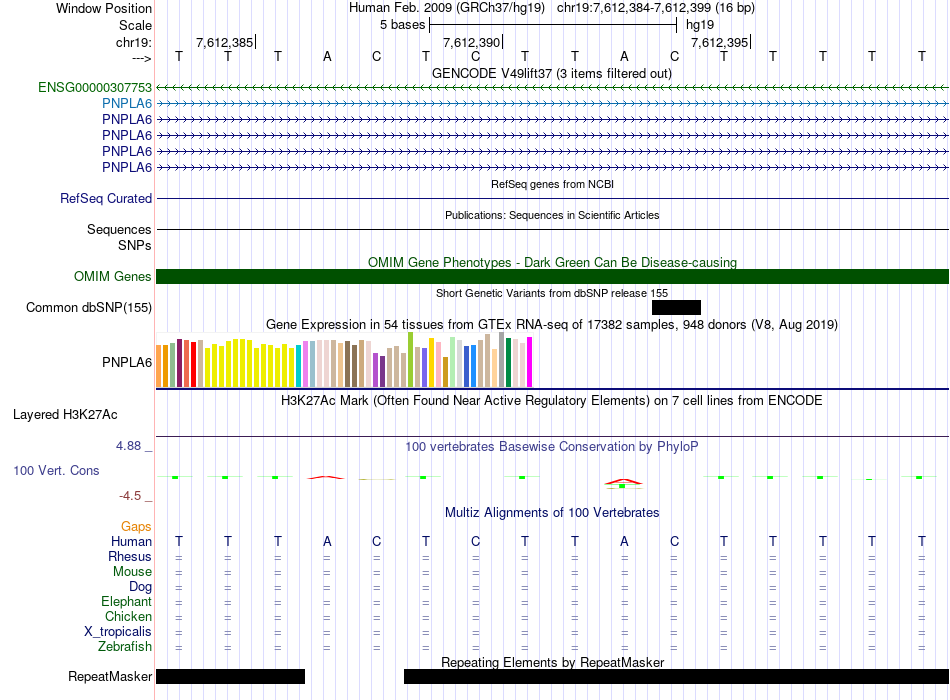Click the ---> strand direction arrow label

[x=142, y=58]
